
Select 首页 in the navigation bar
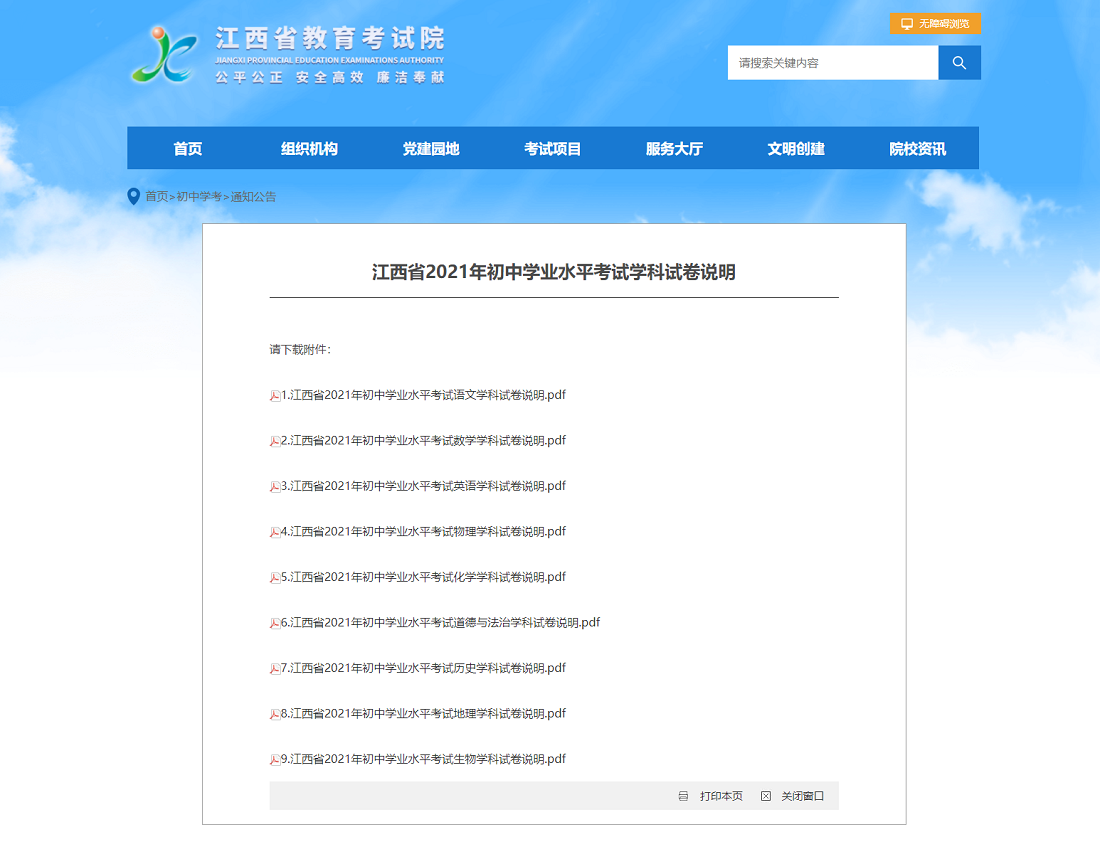point(188,147)
